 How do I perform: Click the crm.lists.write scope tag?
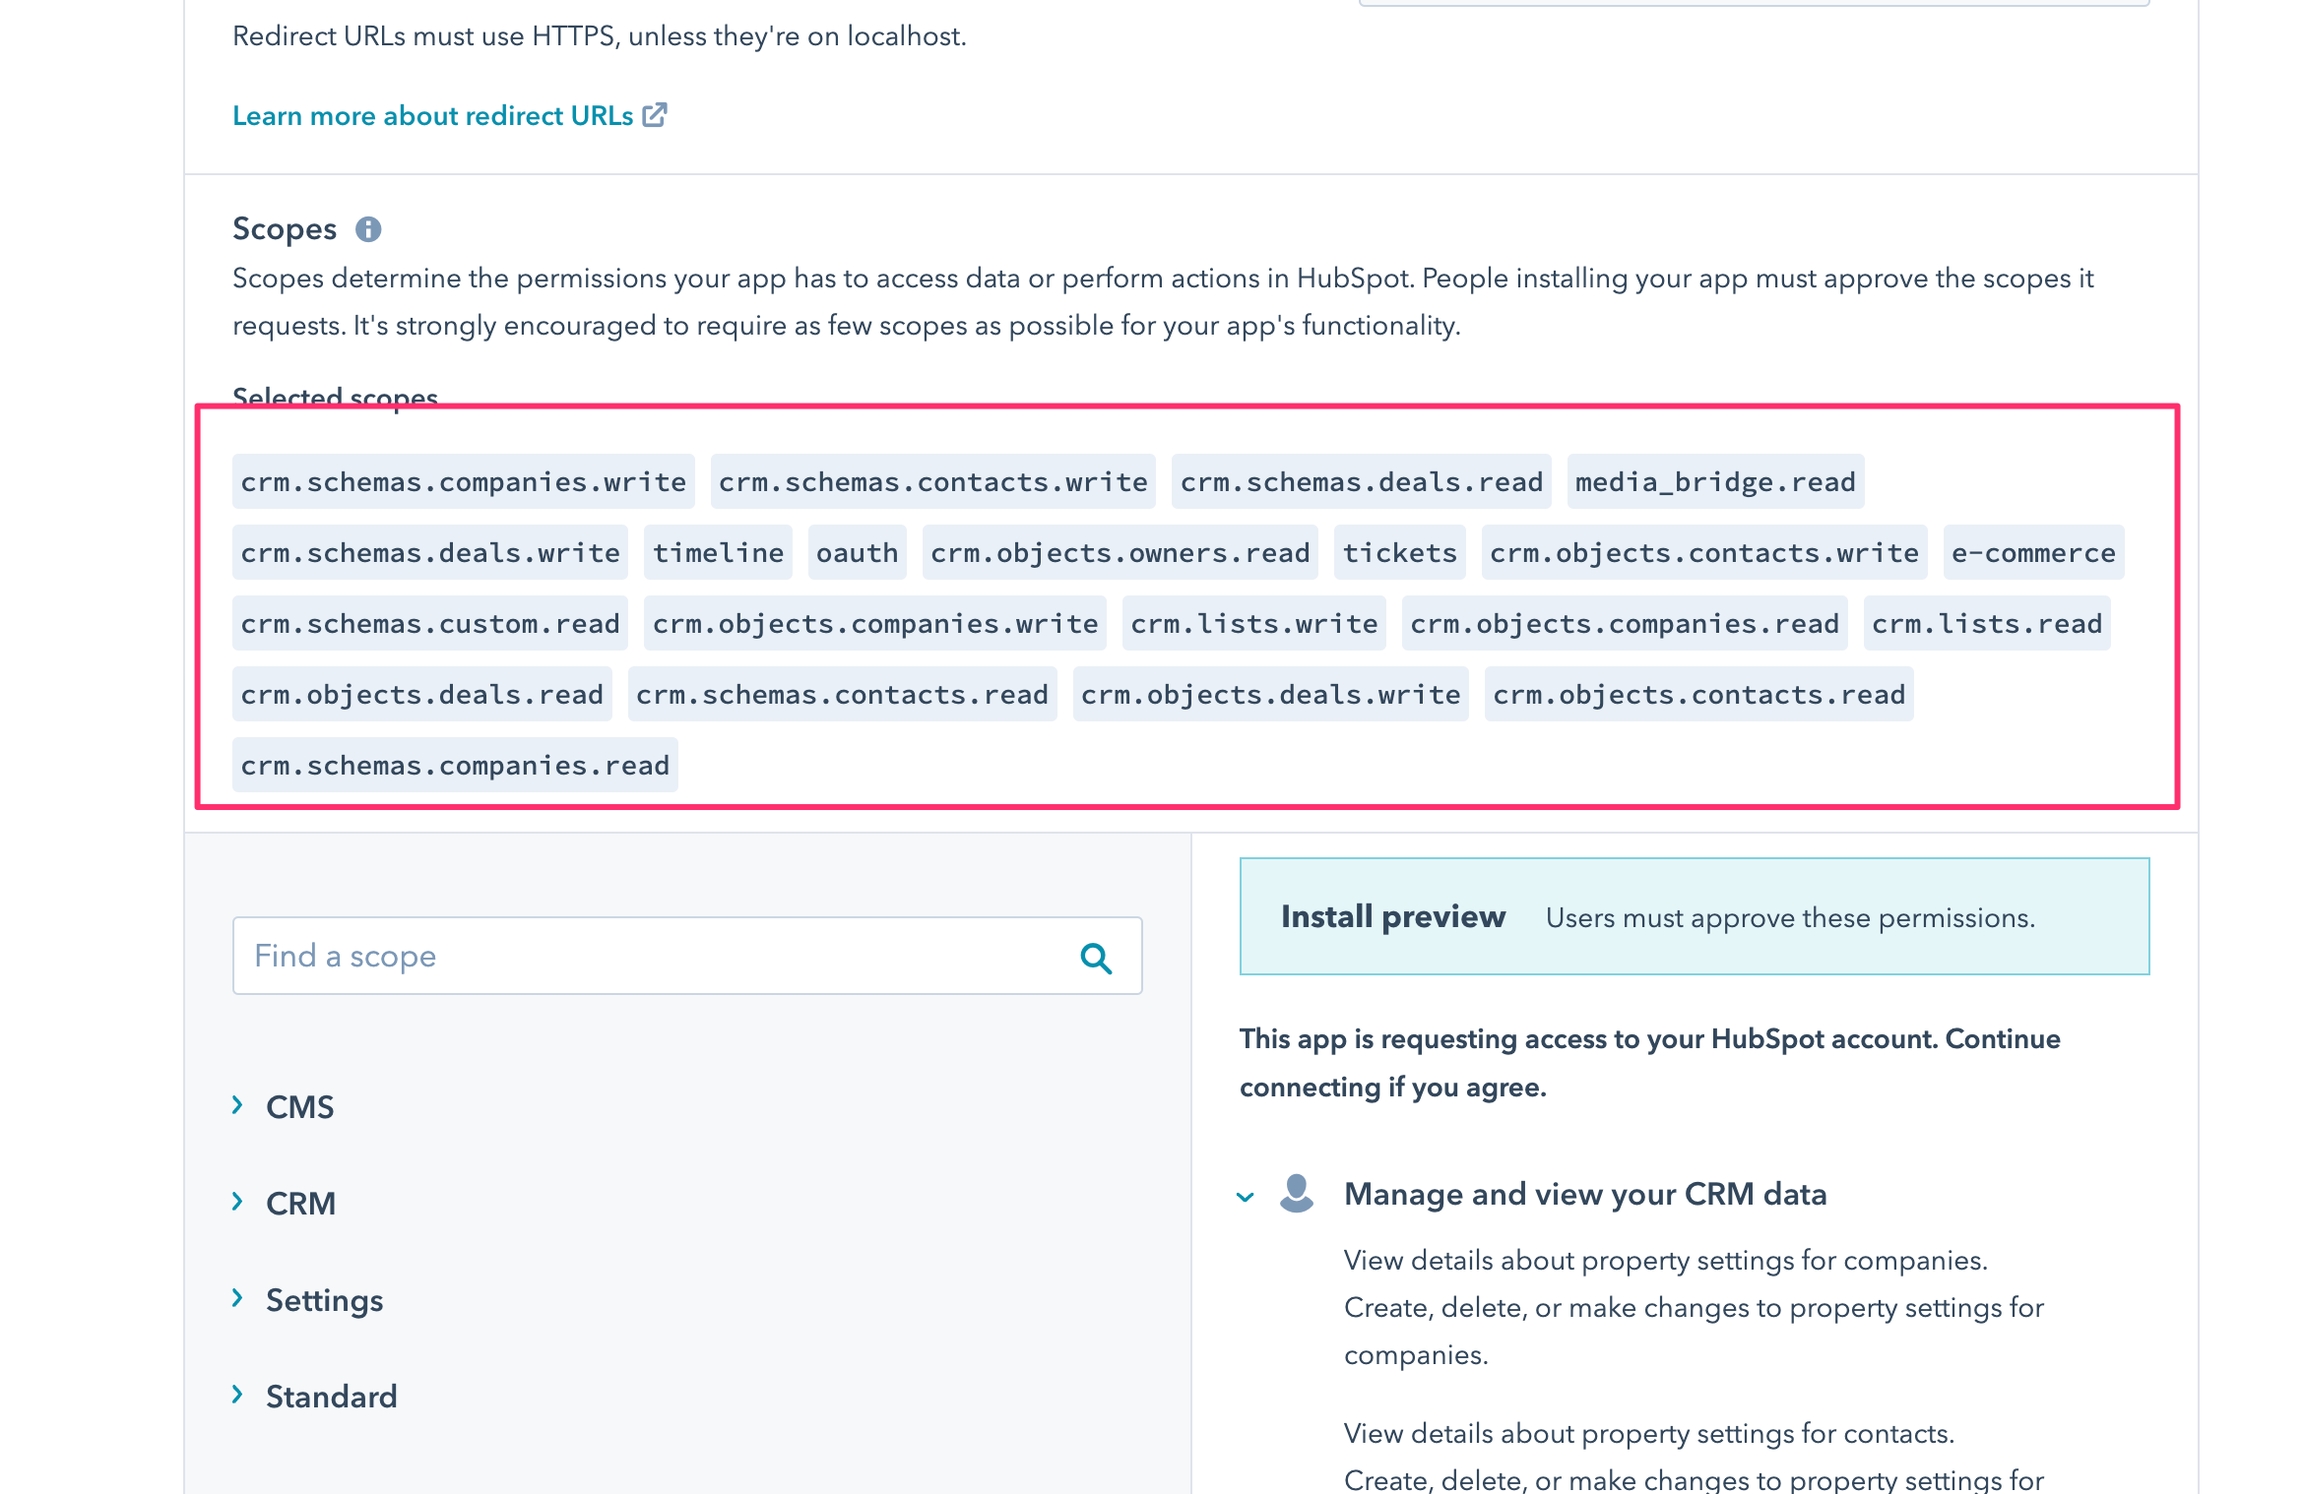pos(1253,624)
